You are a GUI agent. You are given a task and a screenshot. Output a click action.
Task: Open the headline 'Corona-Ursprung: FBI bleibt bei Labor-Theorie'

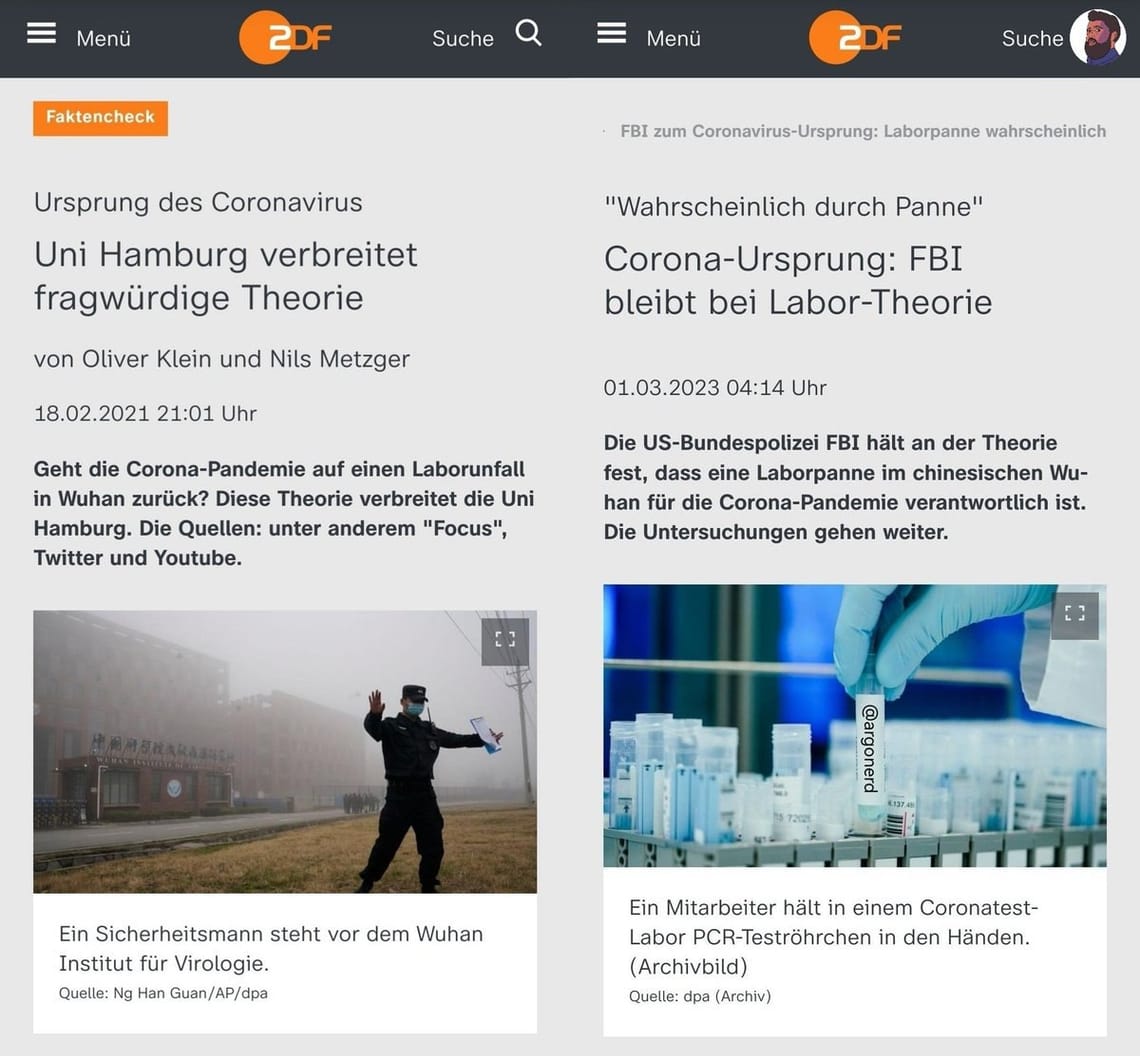[x=797, y=281]
